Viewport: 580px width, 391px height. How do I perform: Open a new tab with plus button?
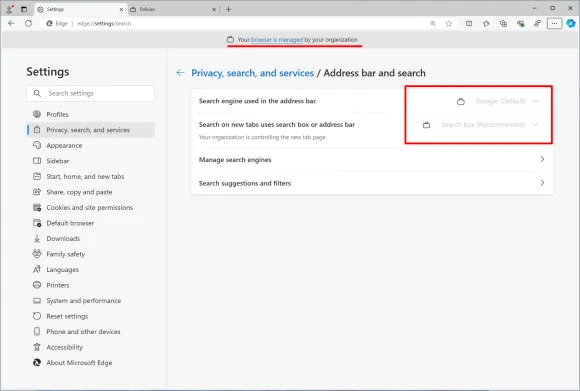coord(228,9)
